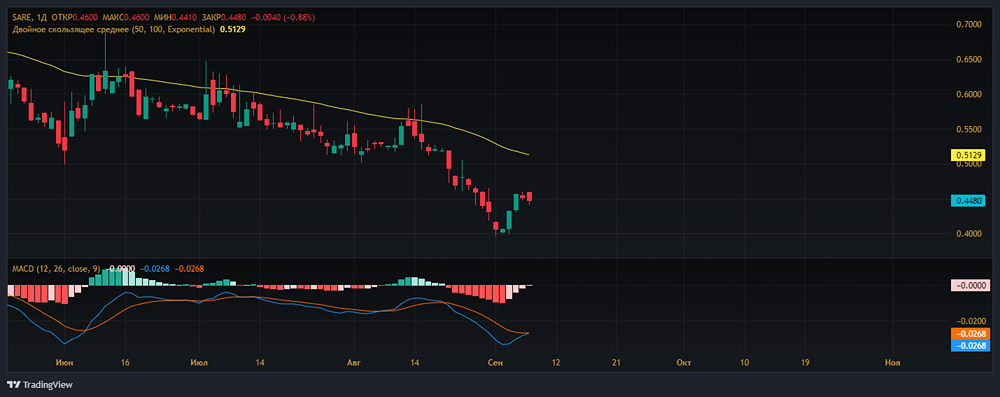Click the Ноя date label
This screenshot has height=397, width=1000.
(893, 363)
